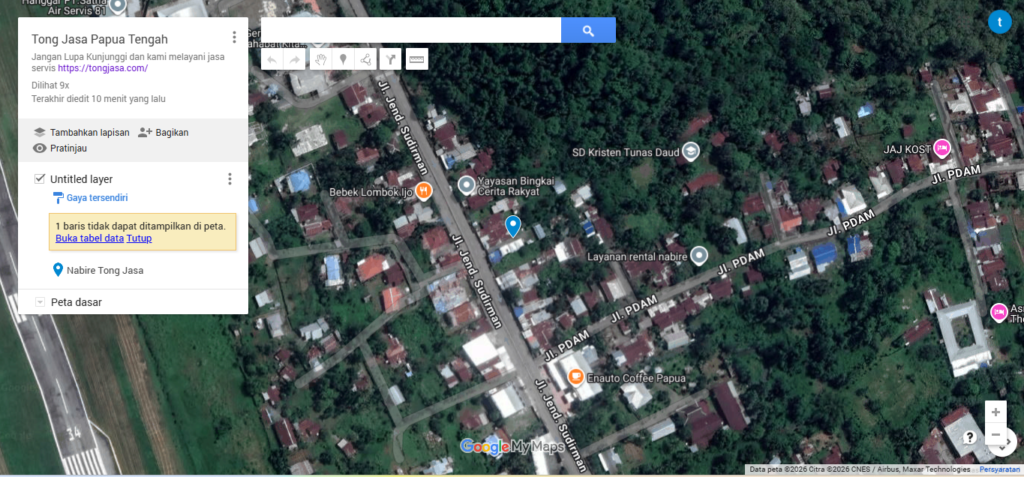The image size is (1024, 477).
Task: Dismiss the warning with Tutup link
Action: pyautogui.click(x=139, y=238)
